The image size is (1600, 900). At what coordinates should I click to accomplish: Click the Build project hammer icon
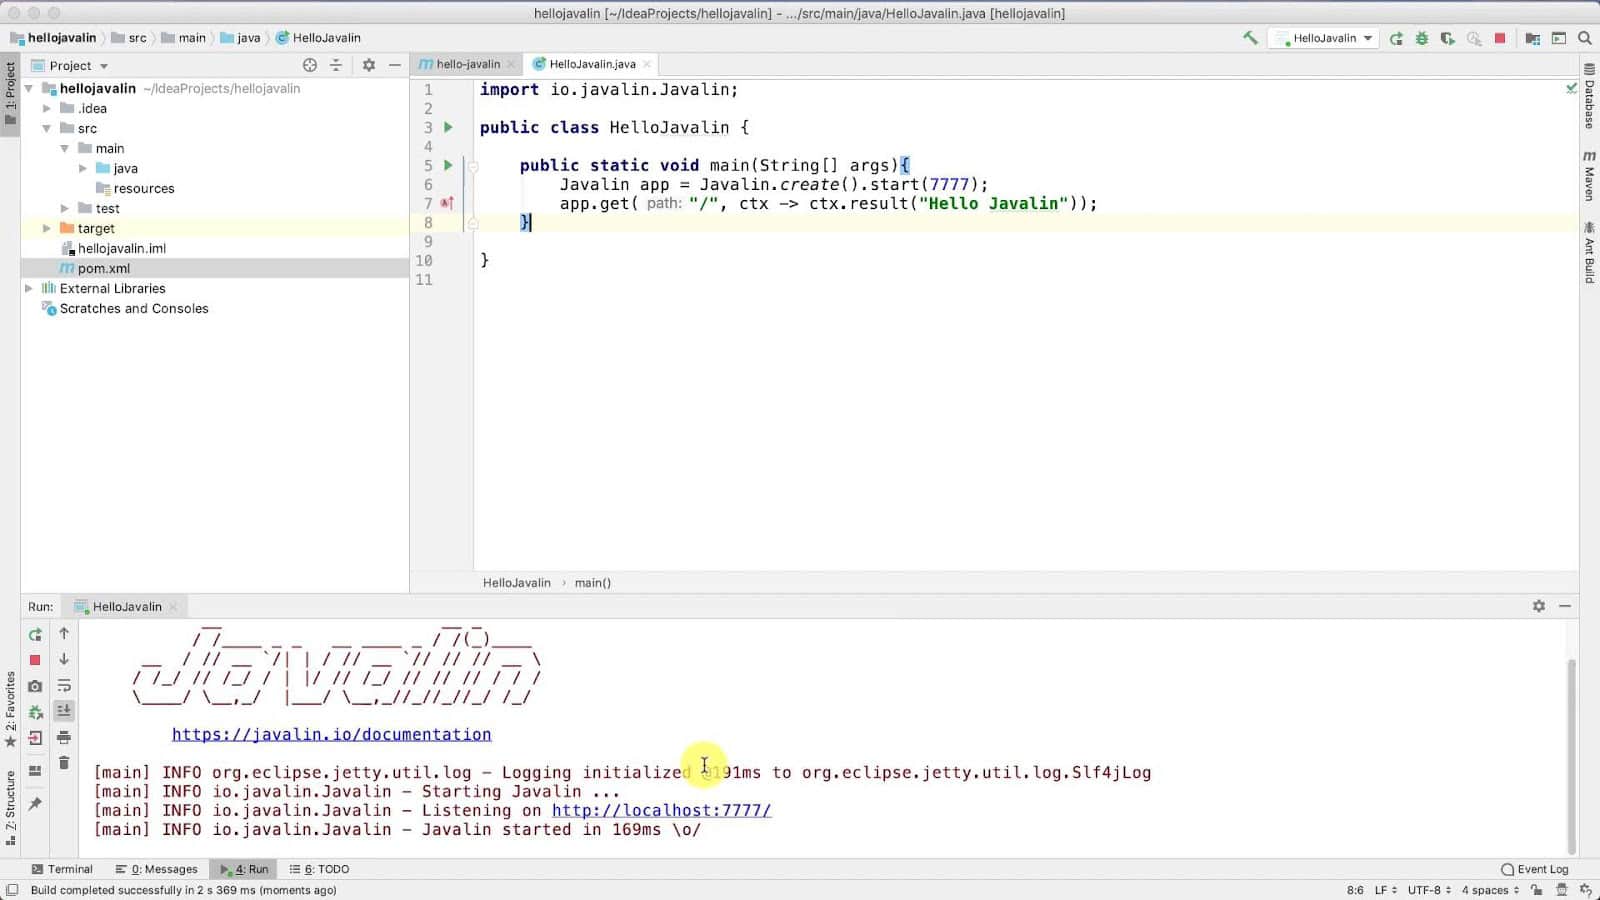pos(1250,38)
